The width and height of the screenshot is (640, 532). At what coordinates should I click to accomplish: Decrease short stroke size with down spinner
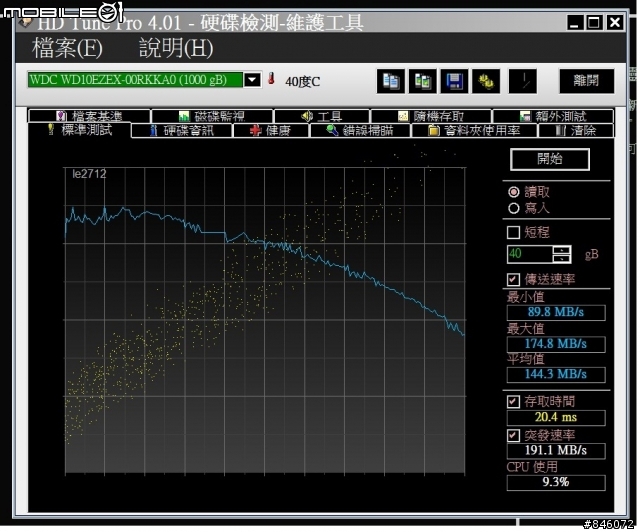562,258
